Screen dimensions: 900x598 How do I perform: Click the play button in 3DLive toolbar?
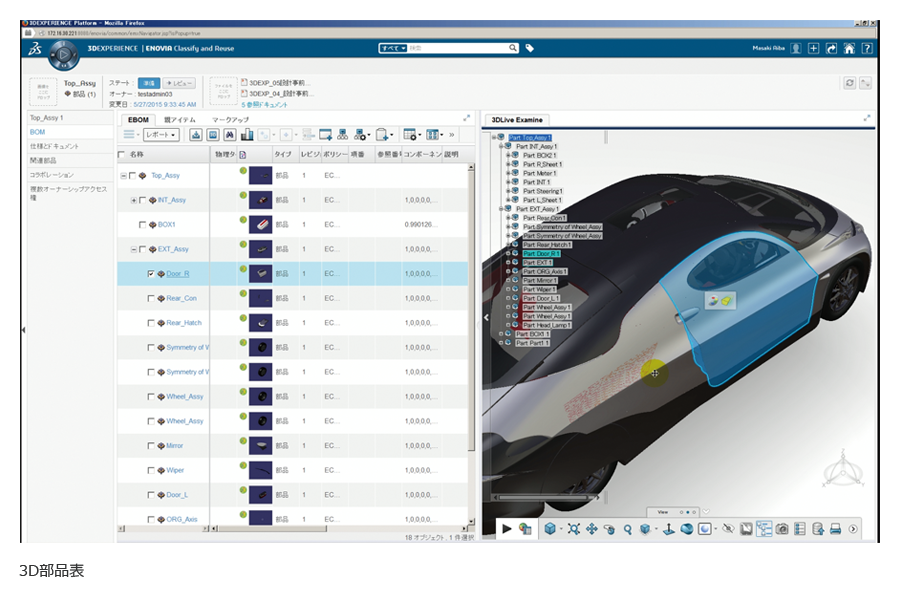[x=507, y=529]
